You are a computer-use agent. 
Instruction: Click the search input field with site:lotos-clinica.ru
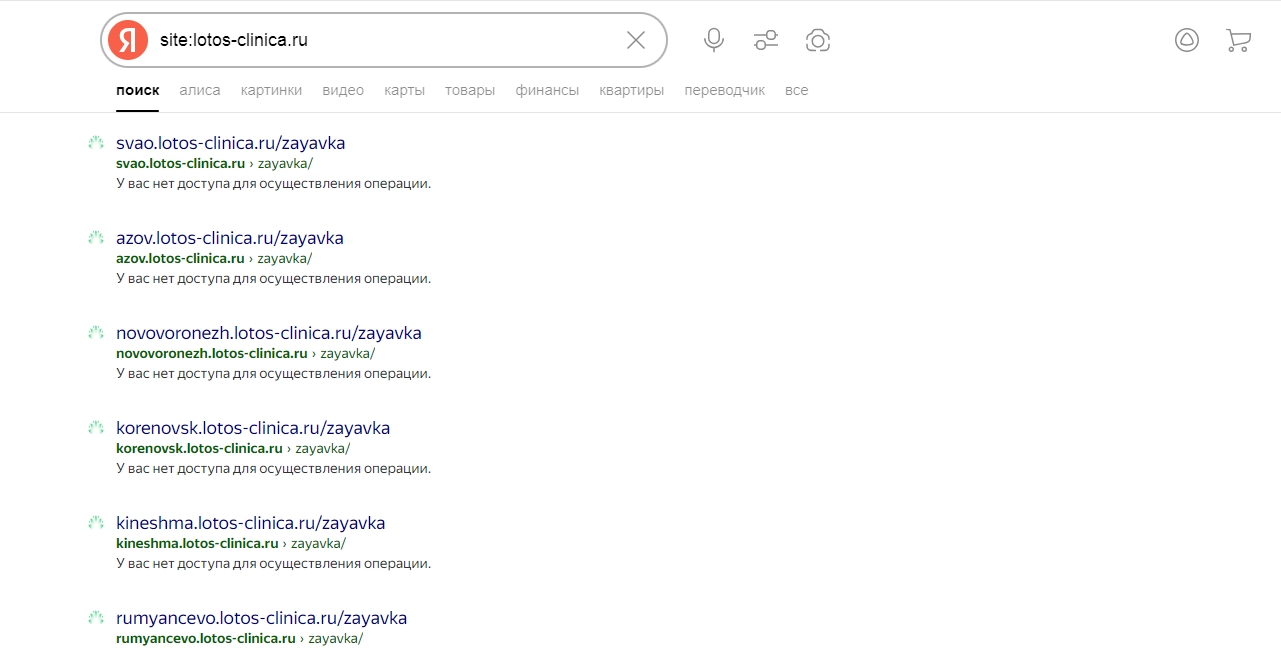(x=385, y=40)
